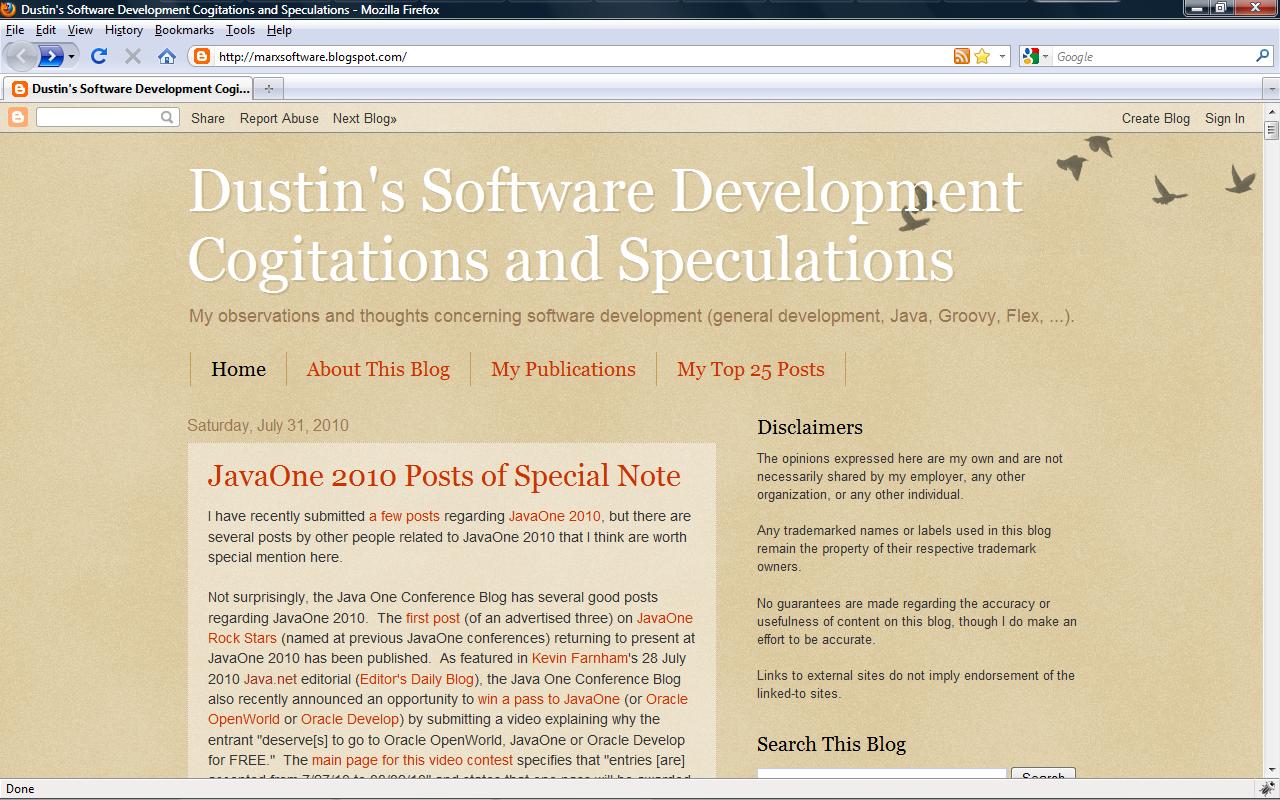The width and height of the screenshot is (1280, 800).
Task: Stop loading with the X icon
Action: pos(132,56)
